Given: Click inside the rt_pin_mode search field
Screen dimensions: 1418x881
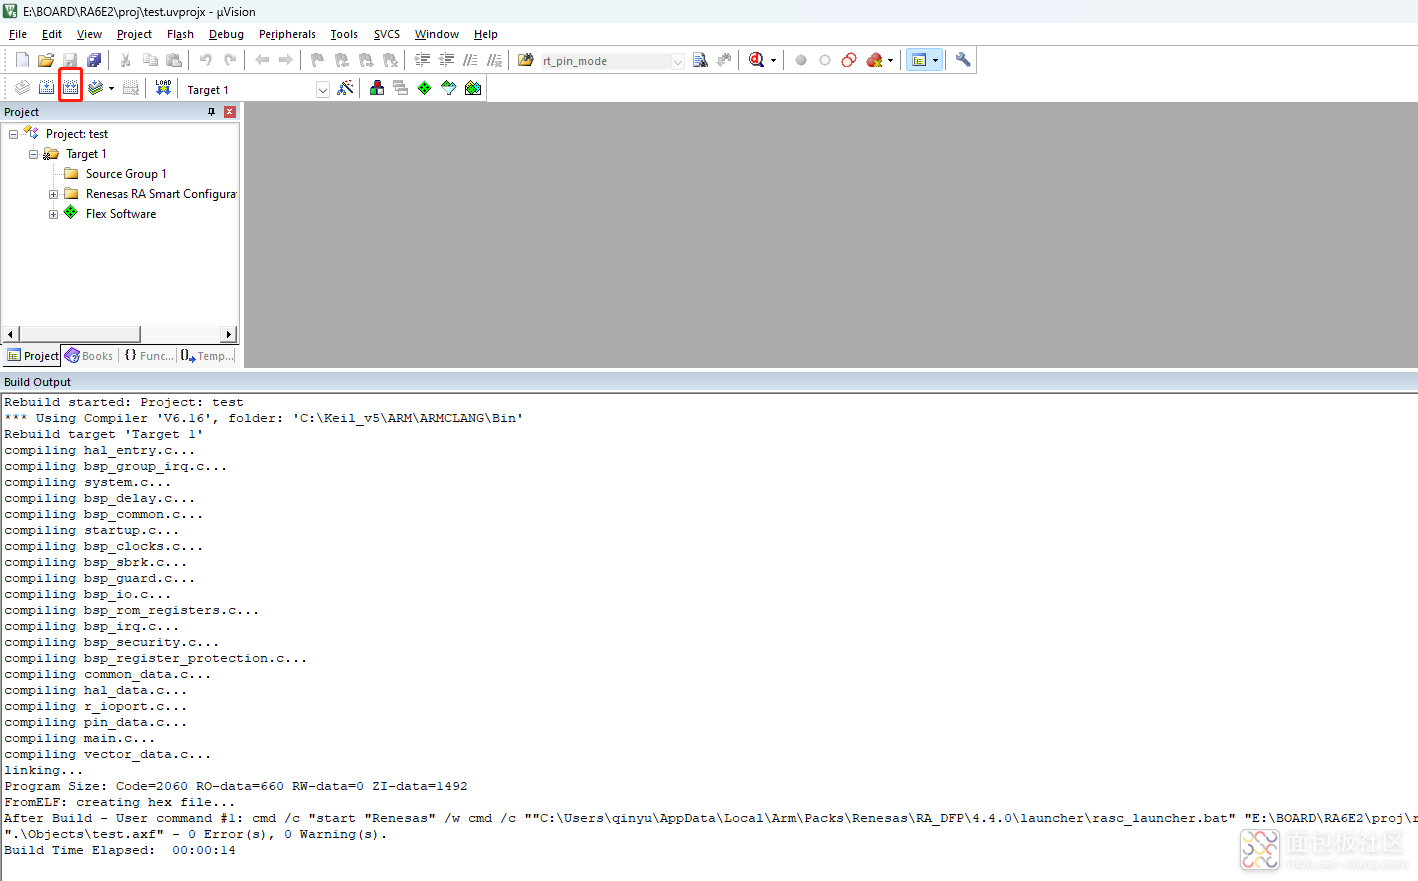Looking at the screenshot, I should point(605,61).
